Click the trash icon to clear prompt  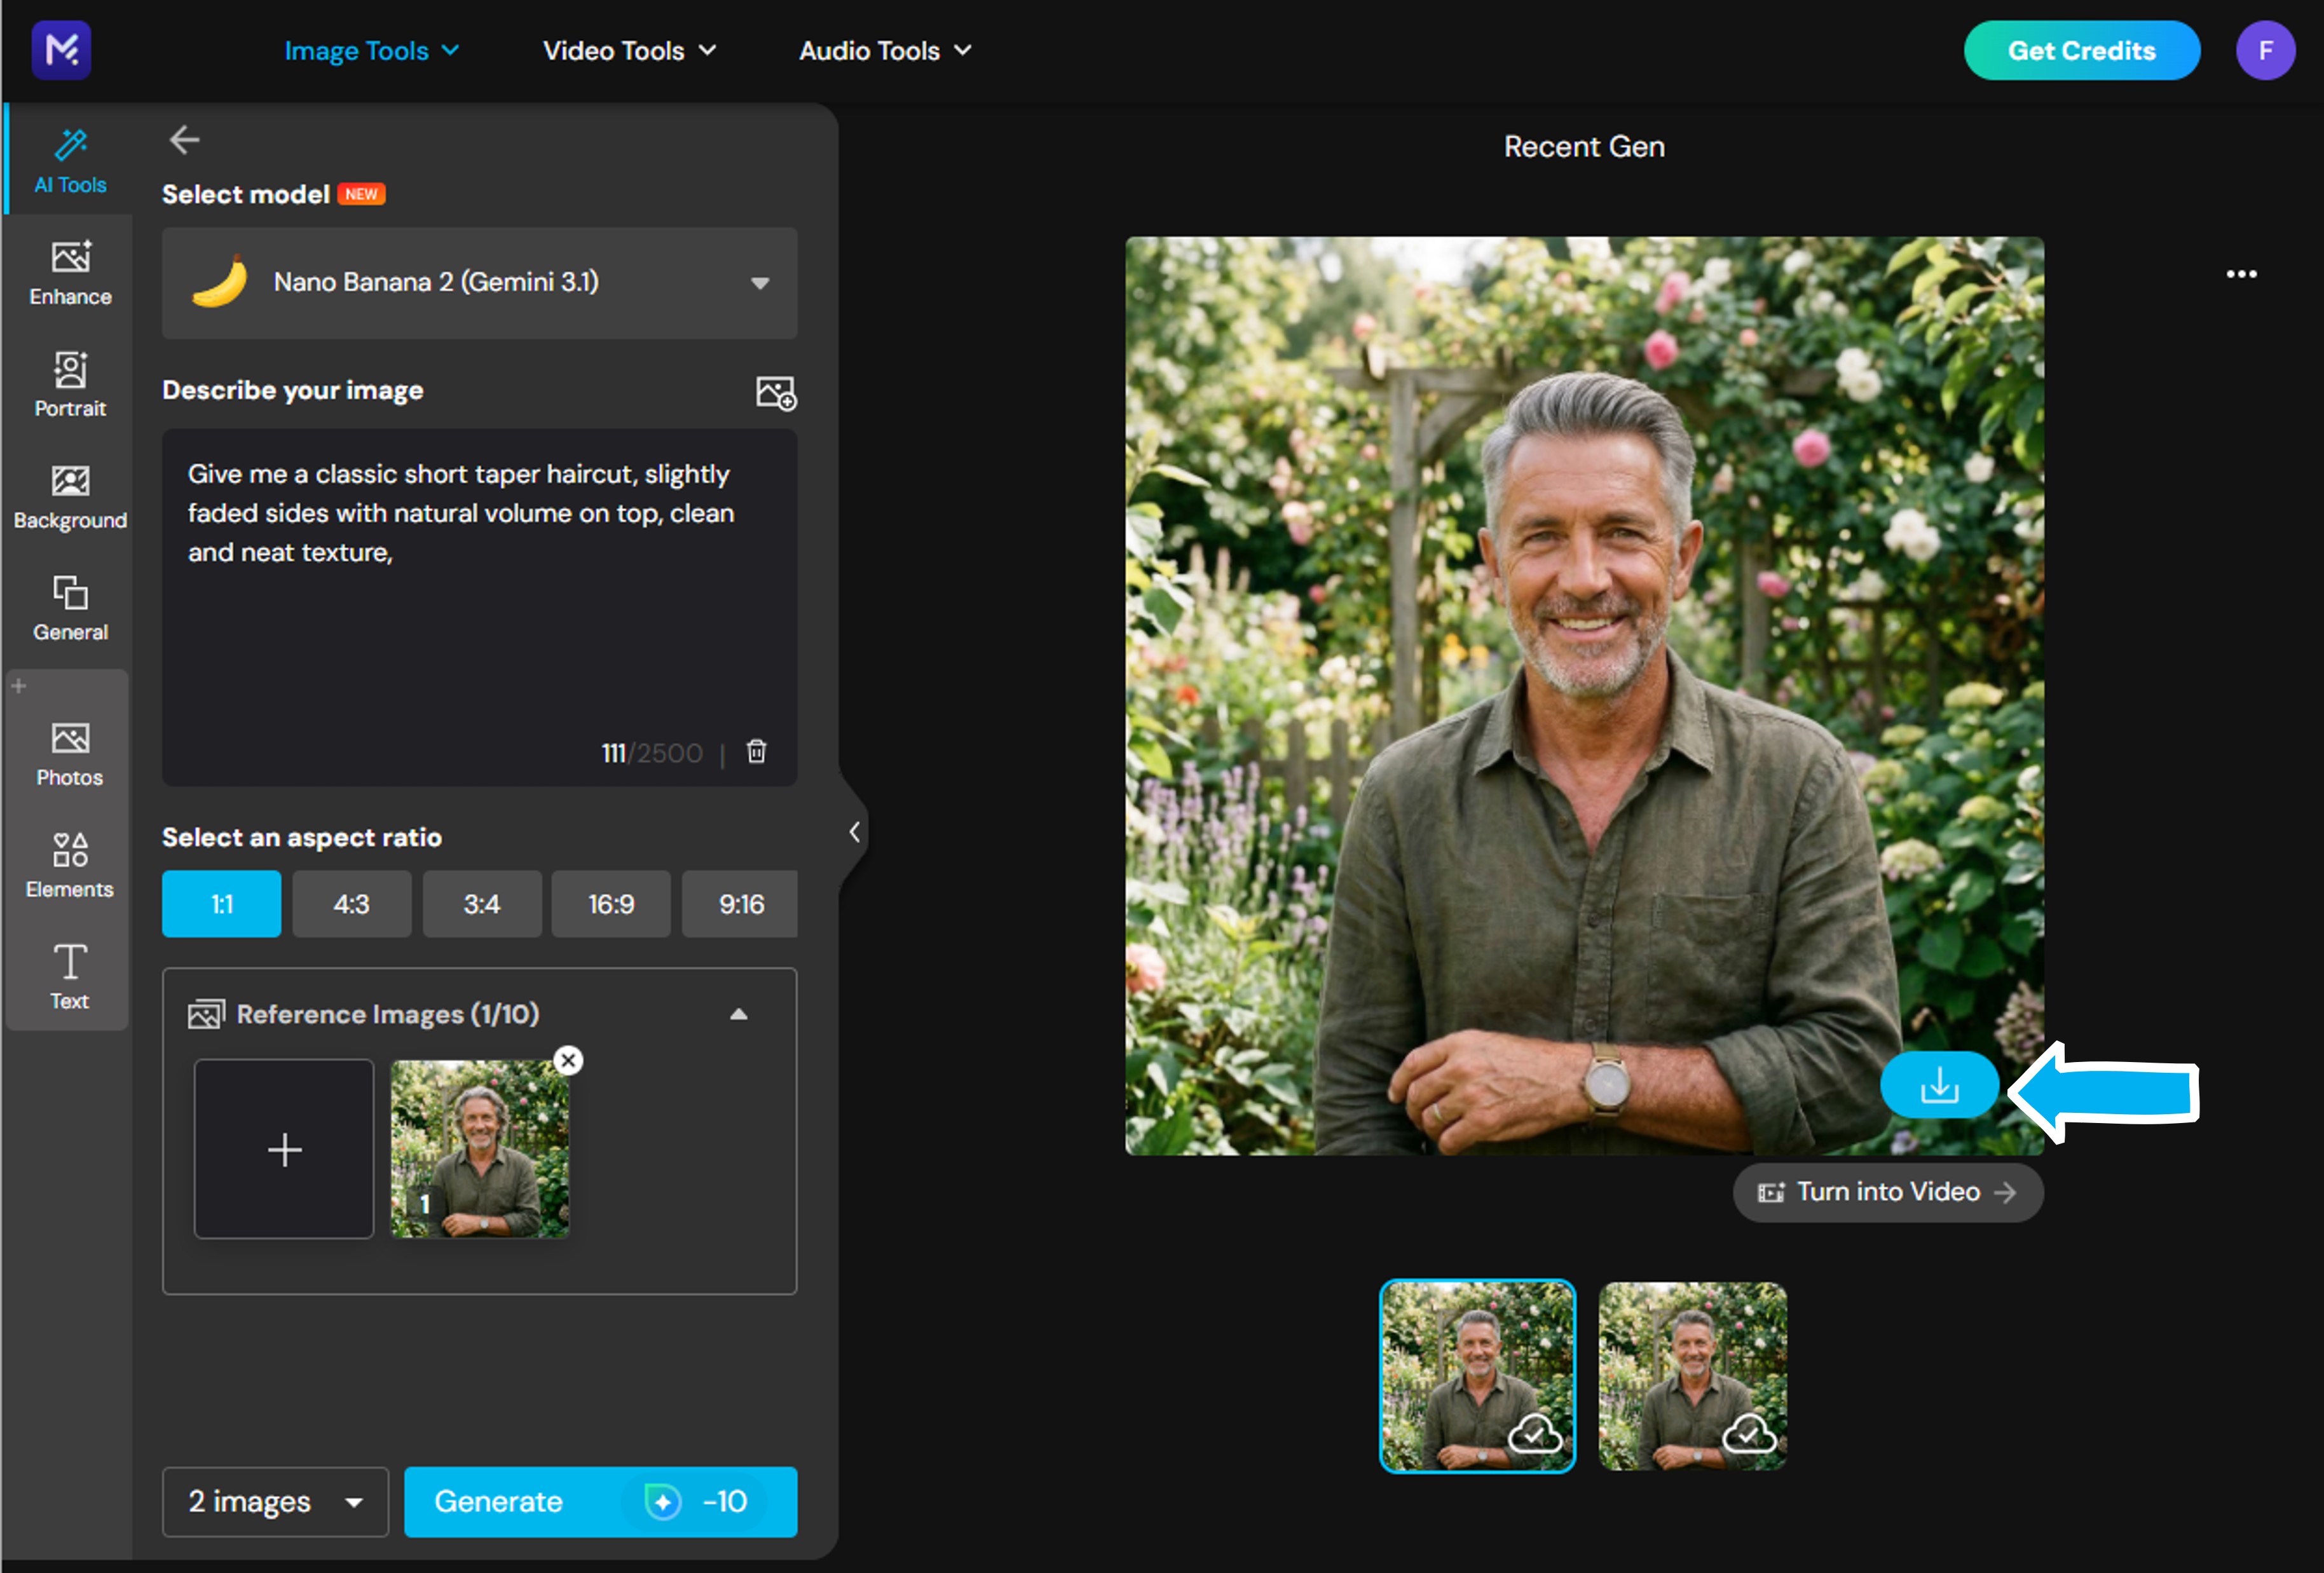[x=757, y=751]
